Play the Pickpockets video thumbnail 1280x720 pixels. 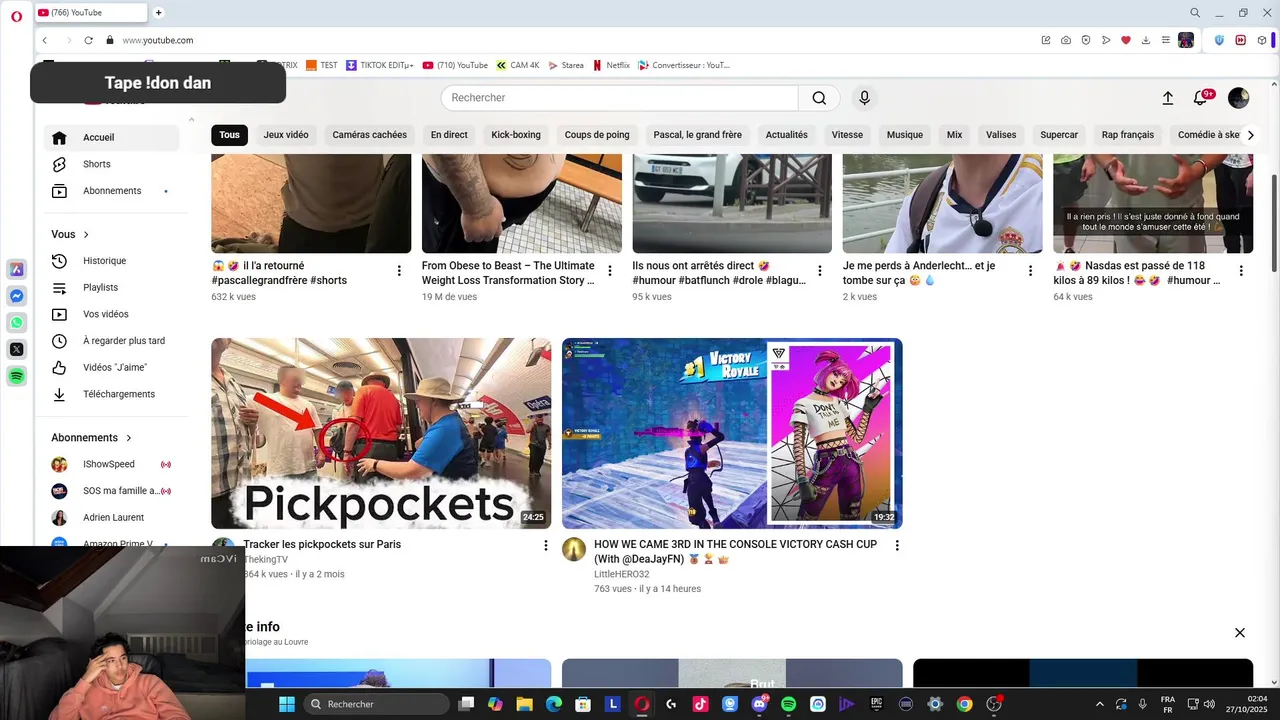pyautogui.click(x=381, y=433)
